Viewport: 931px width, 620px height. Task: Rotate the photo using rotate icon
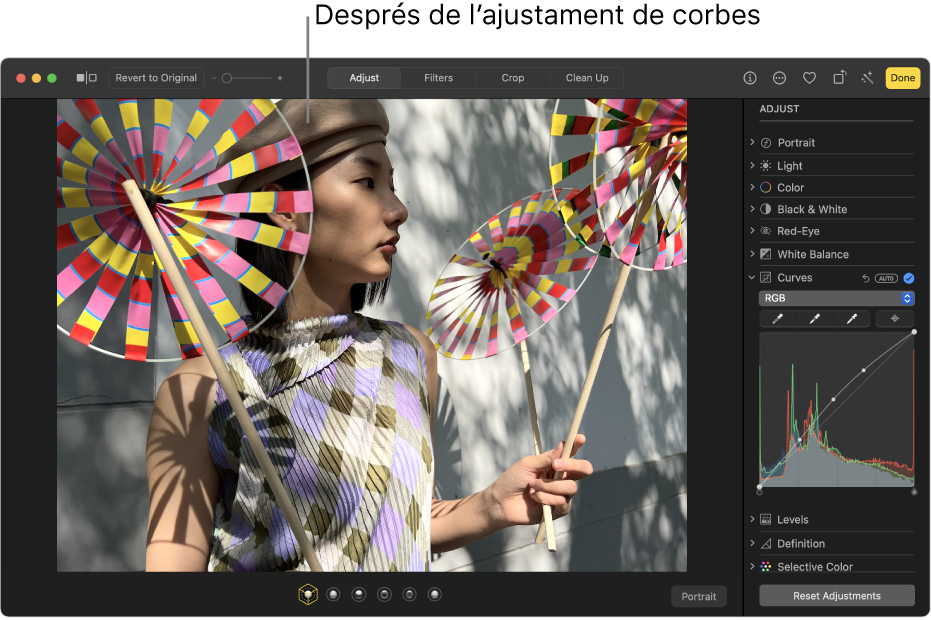[x=840, y=77]
